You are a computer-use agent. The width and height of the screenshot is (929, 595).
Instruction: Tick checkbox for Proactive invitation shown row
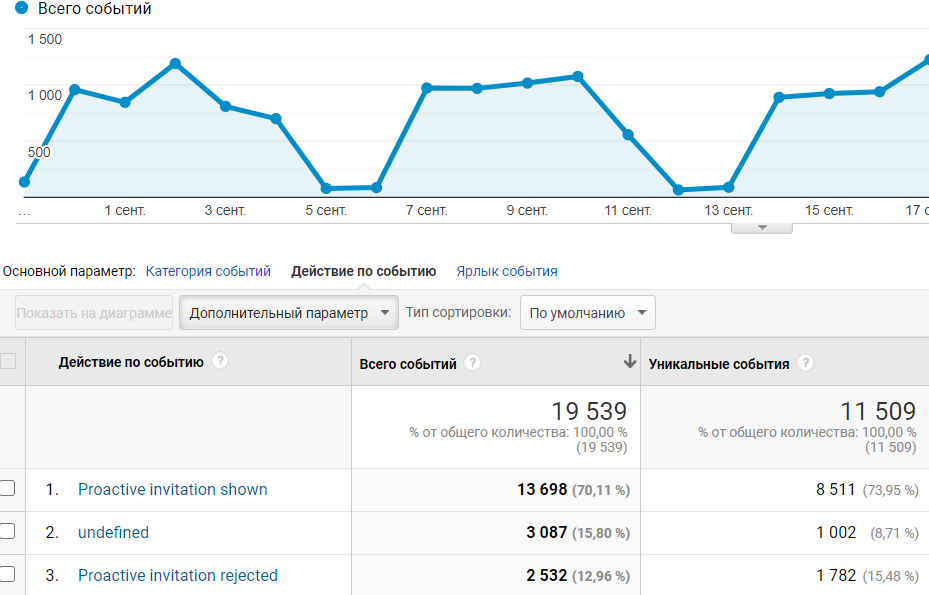[7, 489]
